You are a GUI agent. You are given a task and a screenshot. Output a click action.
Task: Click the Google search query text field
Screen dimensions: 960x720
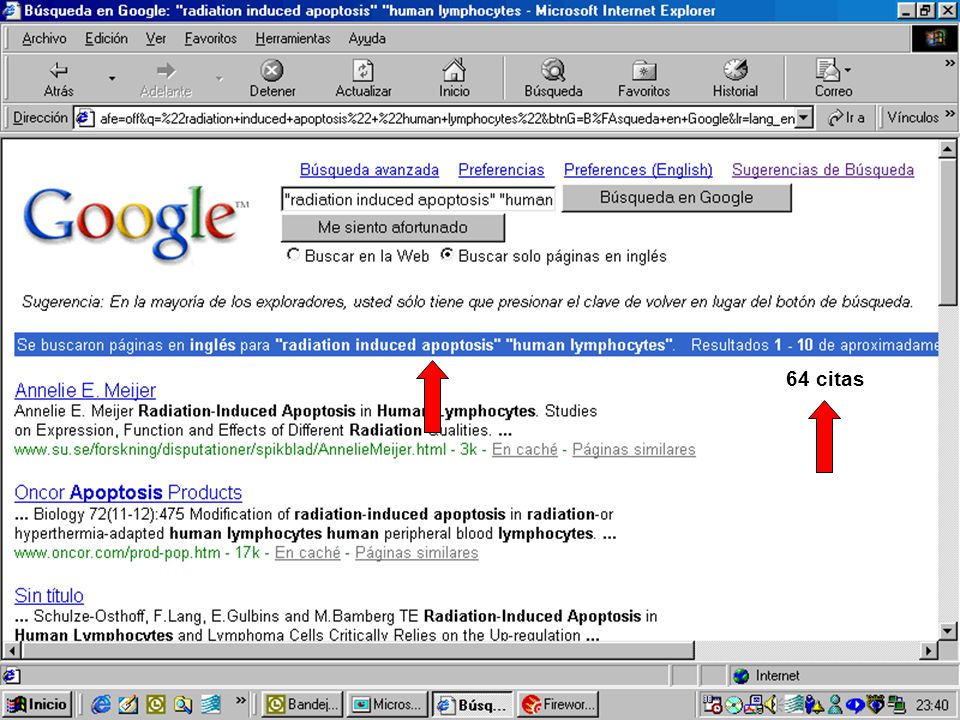tap(418, 200)
